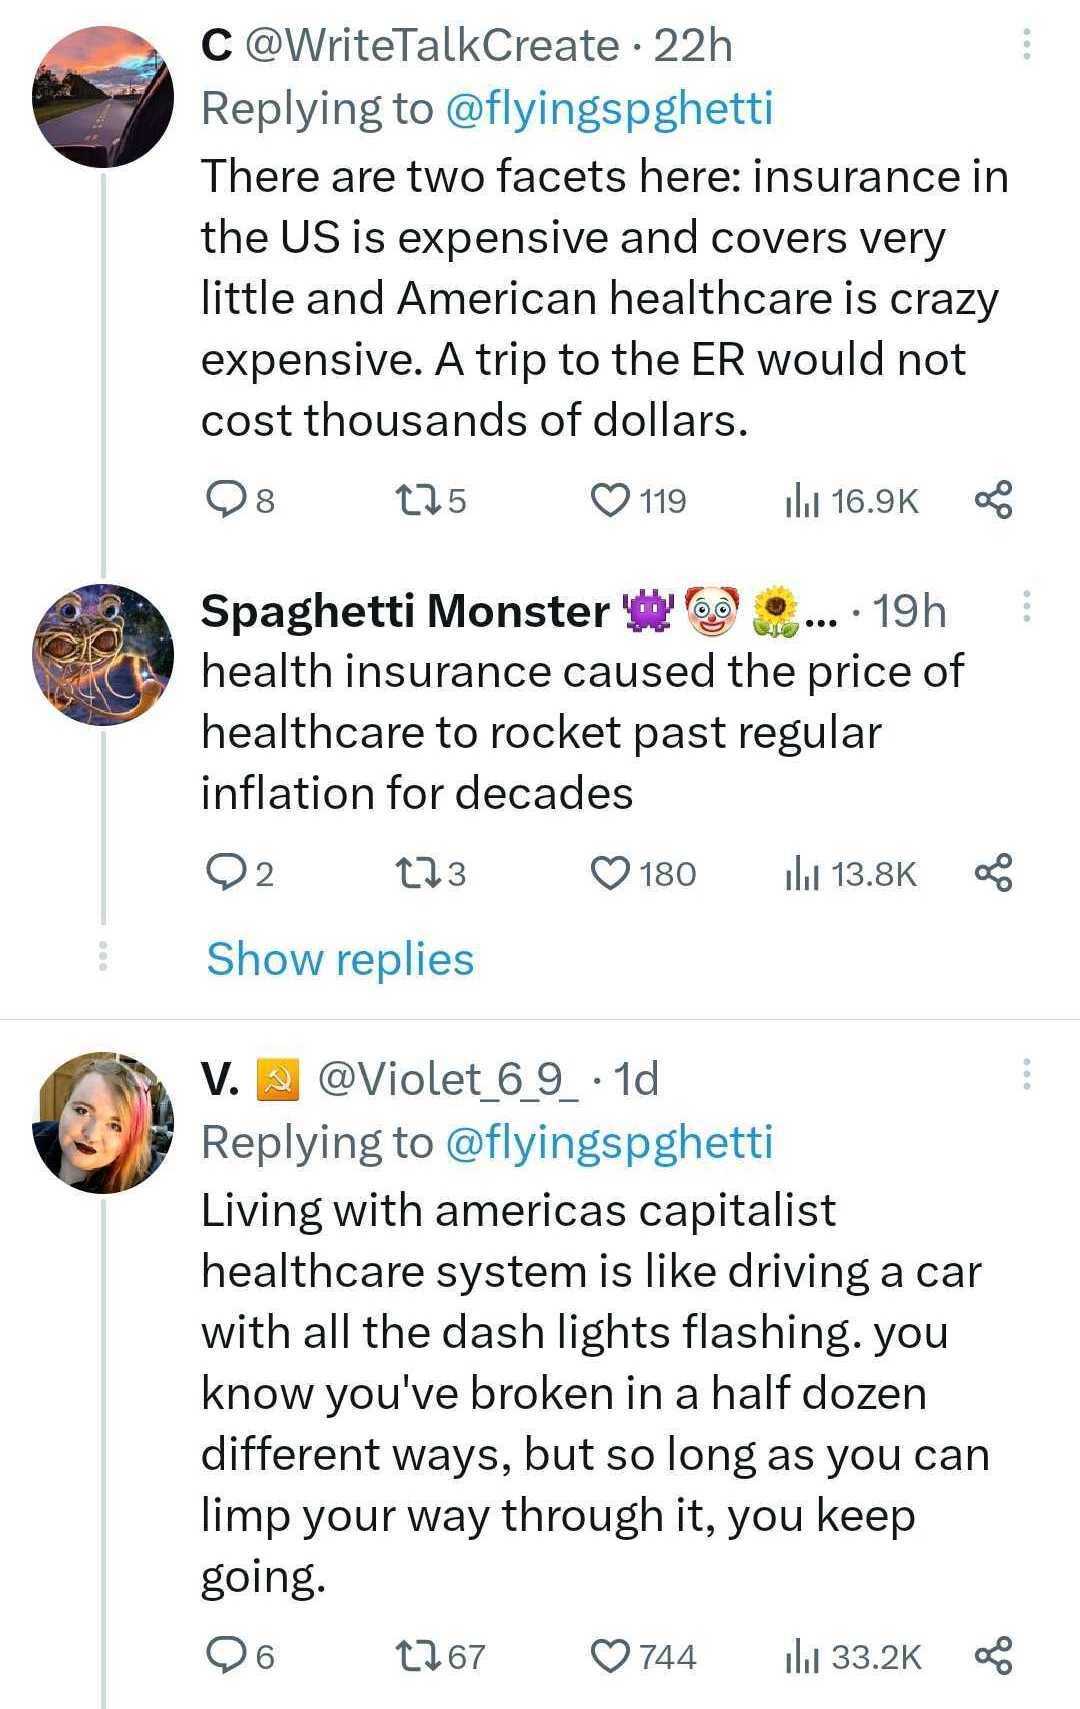Open more options on WriteTalkCreate's tweet
1080x1709 pixels.
tap(1025, 45)
